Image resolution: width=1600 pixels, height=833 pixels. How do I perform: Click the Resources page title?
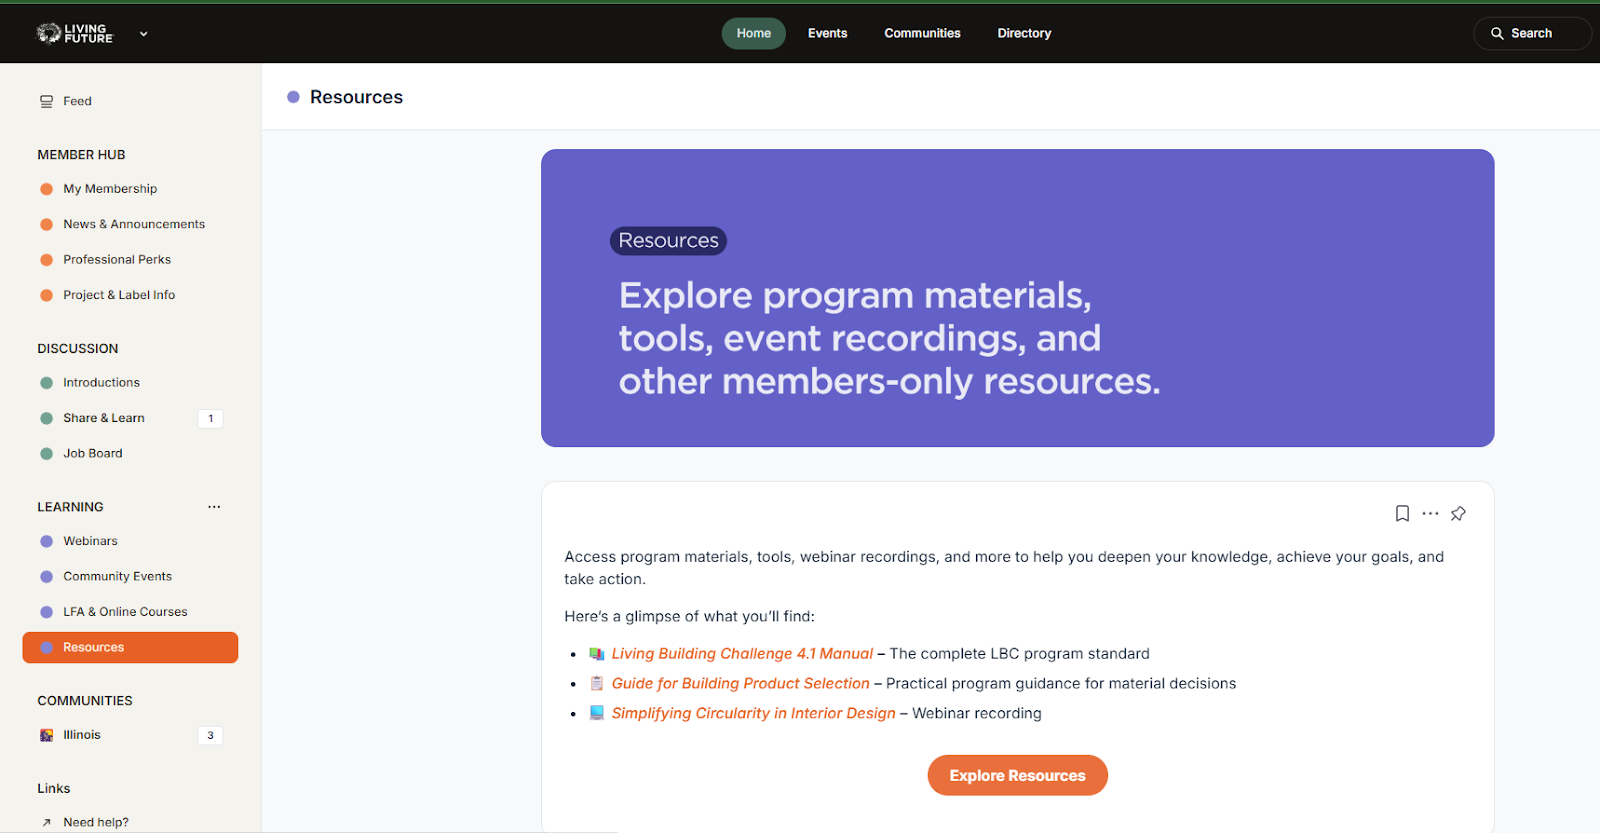(x=356, y=97)
